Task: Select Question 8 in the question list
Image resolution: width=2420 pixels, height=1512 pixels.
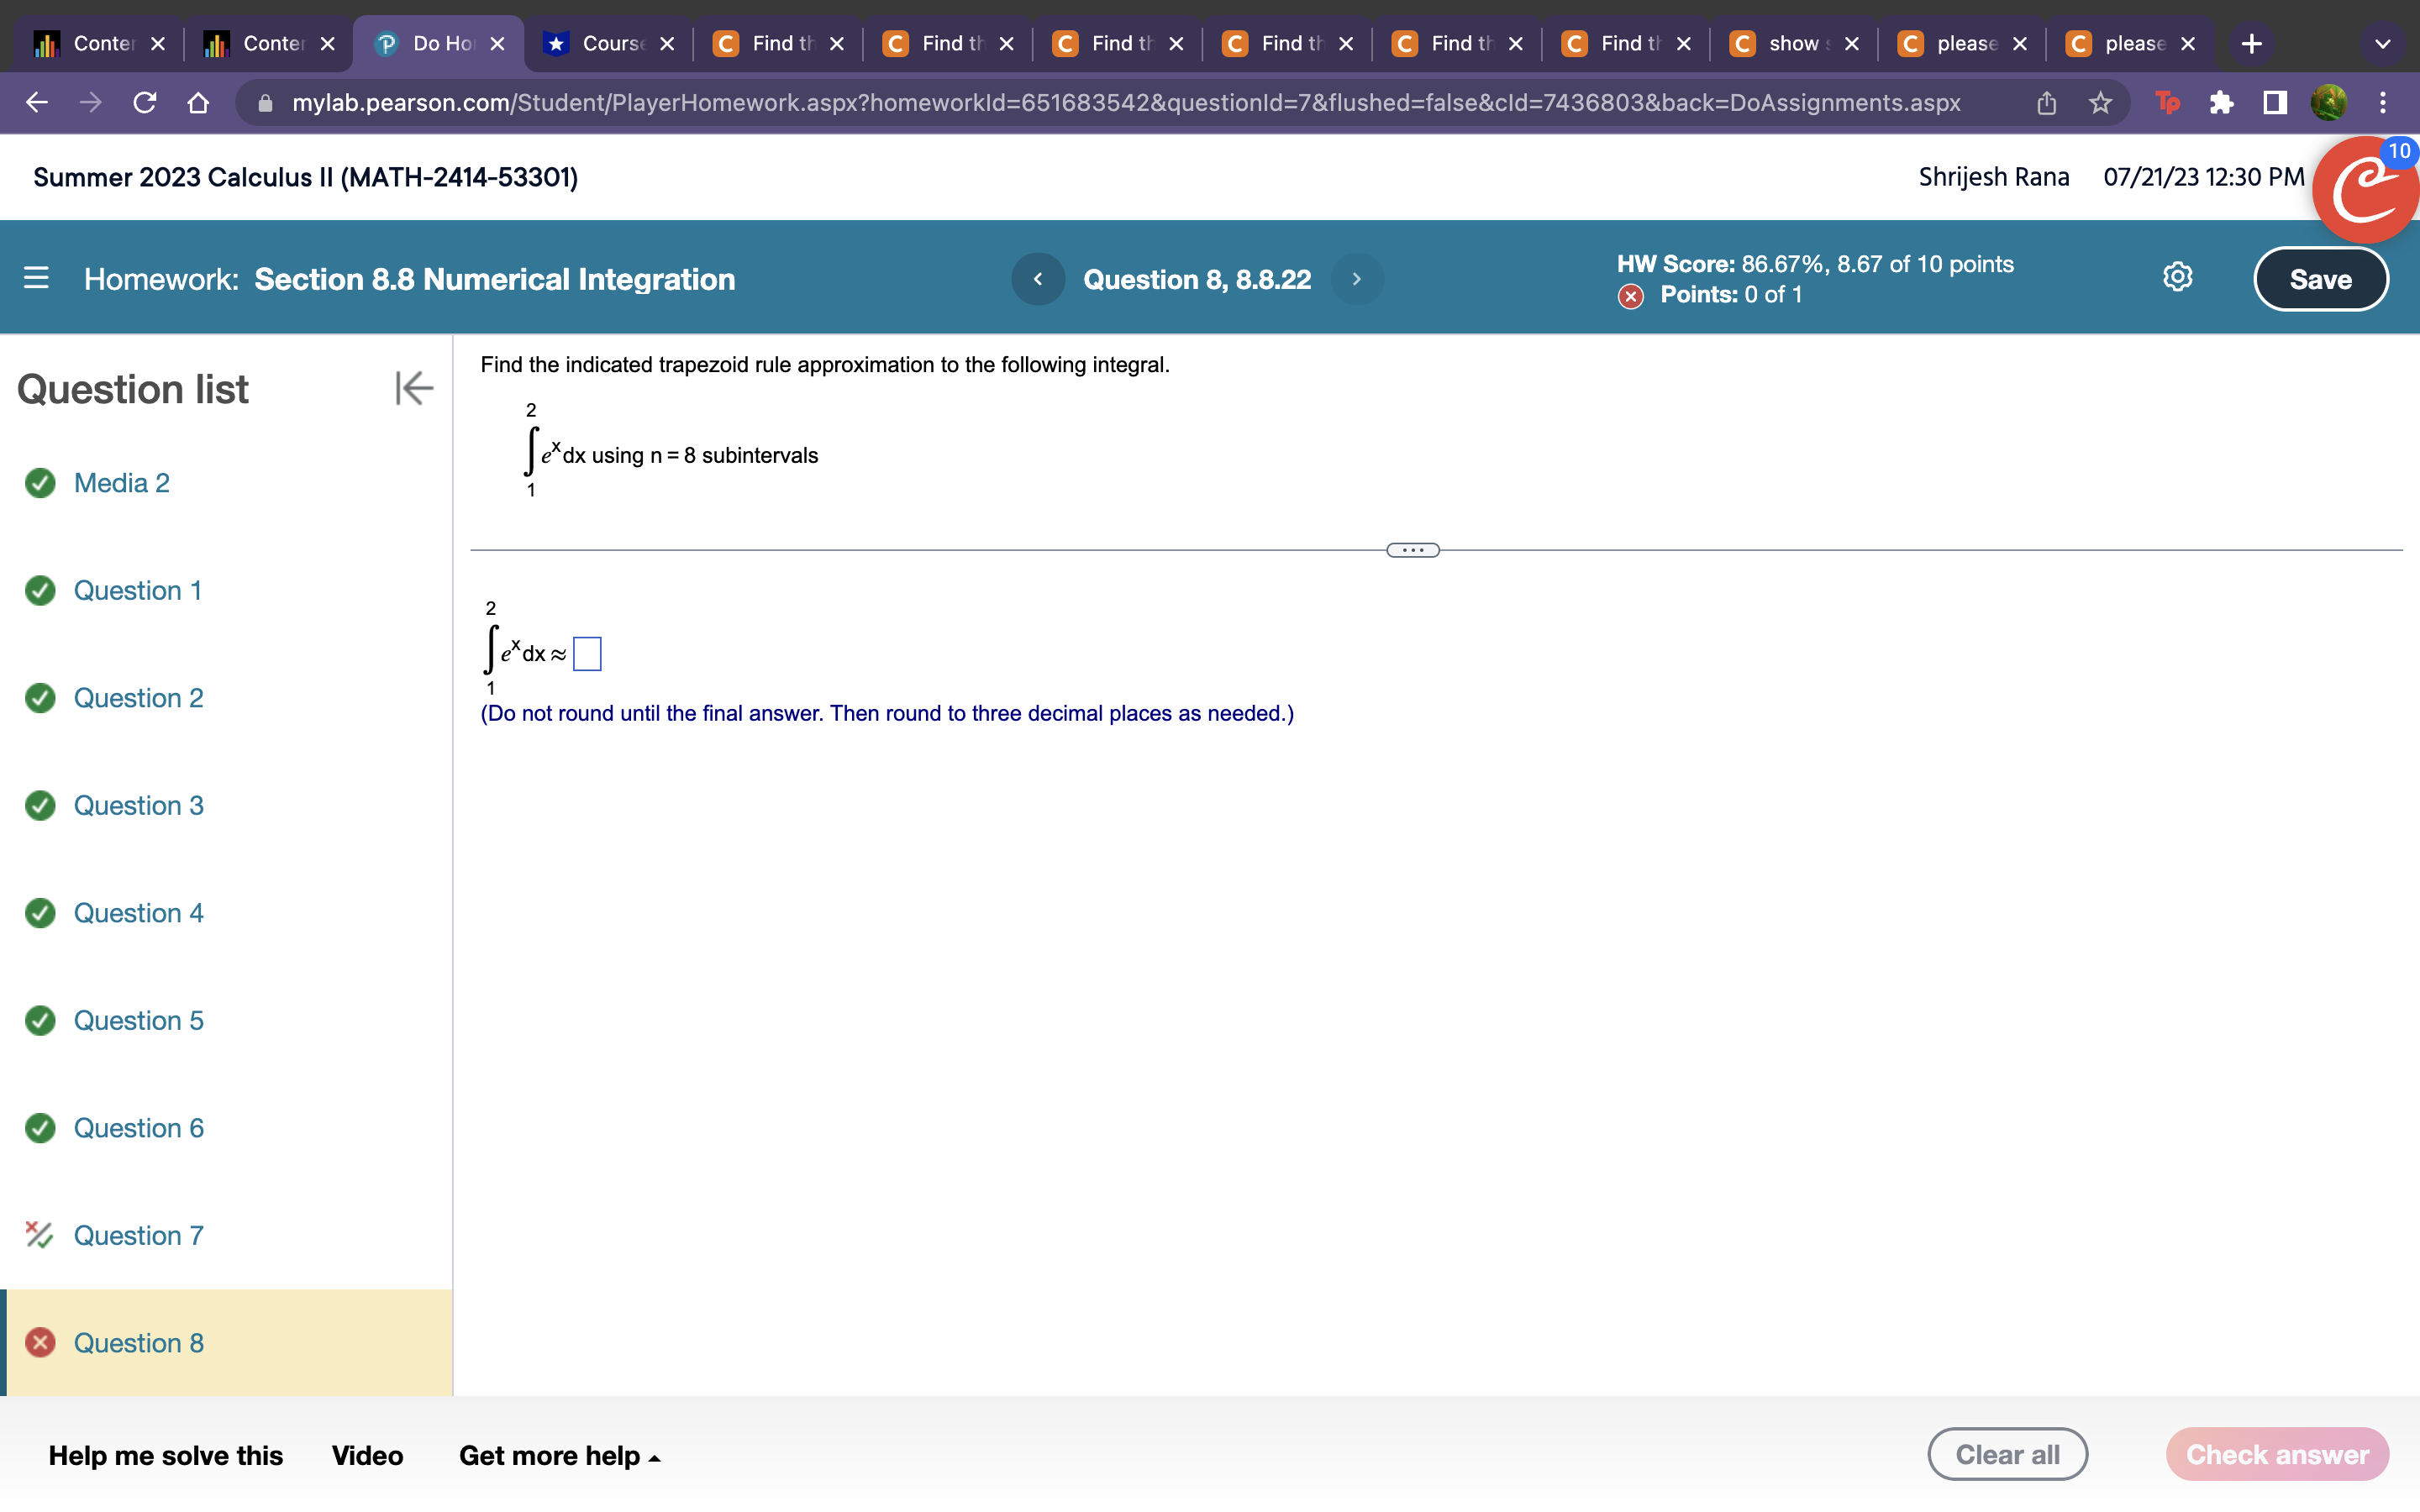Action: pyautogui.click(x=138, y=1342)
